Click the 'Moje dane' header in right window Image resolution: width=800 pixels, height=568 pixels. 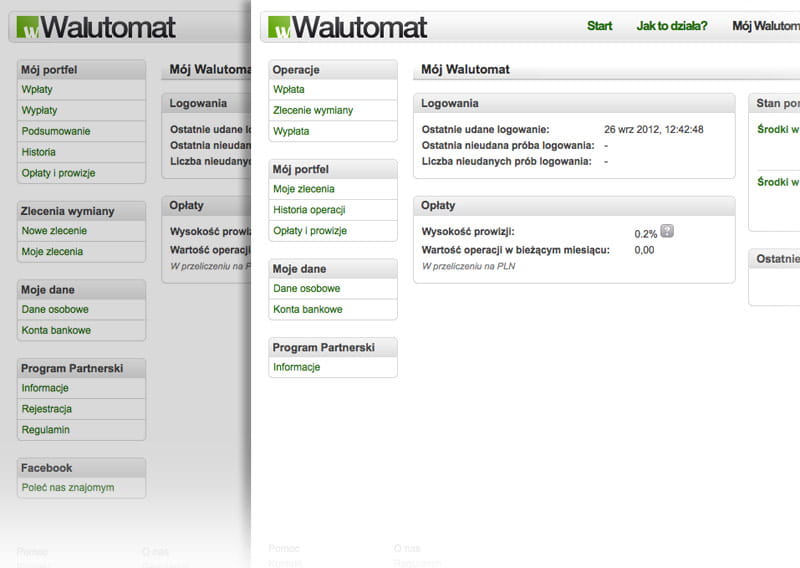coord(333,269)
